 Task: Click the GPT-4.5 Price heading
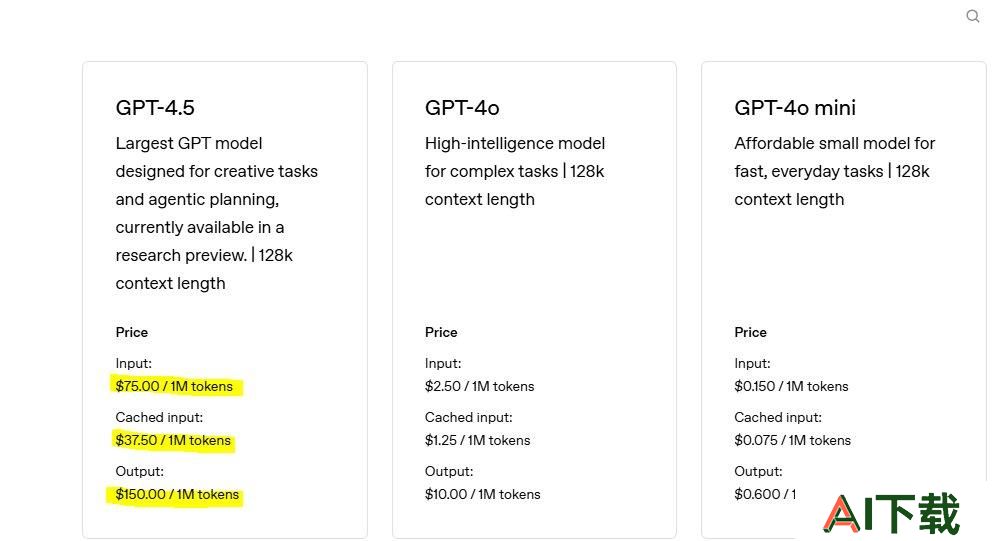(131, 332)
